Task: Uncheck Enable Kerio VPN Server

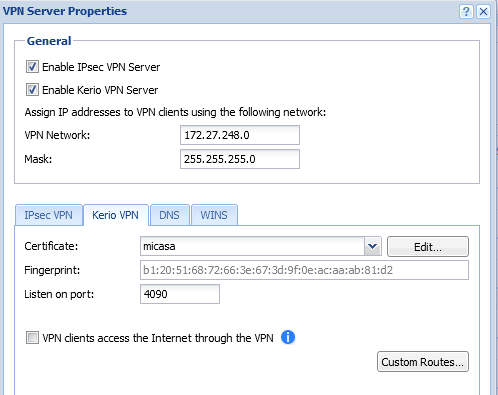Action: pyautogui.click(x=32, y=90)
